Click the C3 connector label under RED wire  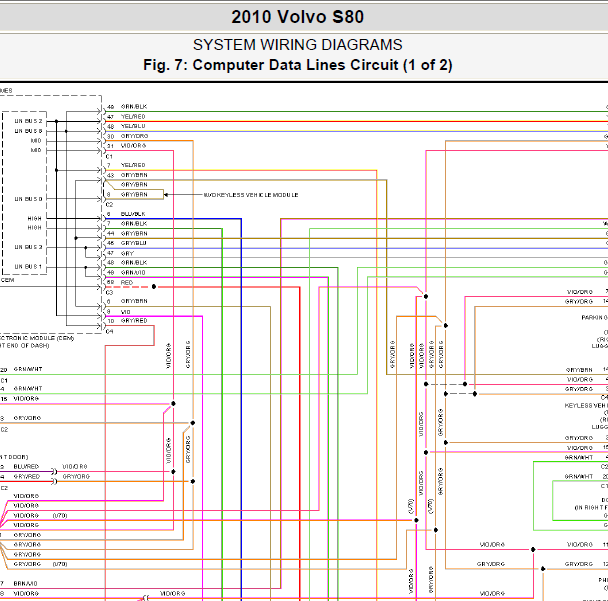click(109, 292)
